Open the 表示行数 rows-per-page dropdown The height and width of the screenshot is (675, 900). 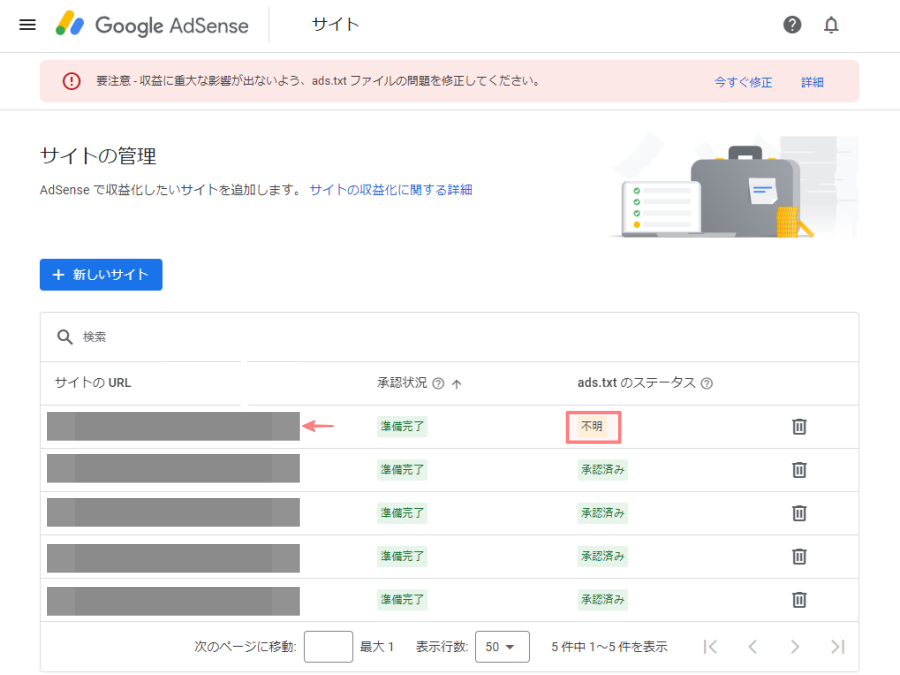tap(502, 647)
